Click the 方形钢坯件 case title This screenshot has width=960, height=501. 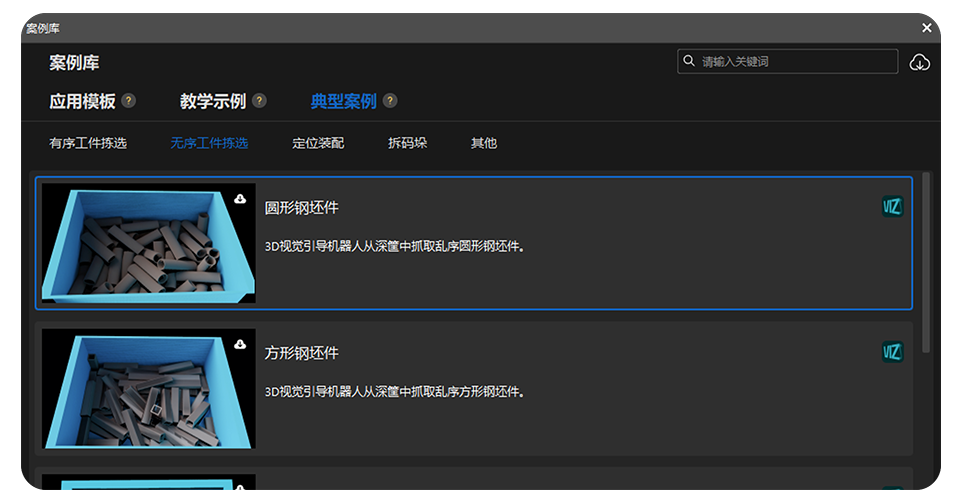[301, 353]
